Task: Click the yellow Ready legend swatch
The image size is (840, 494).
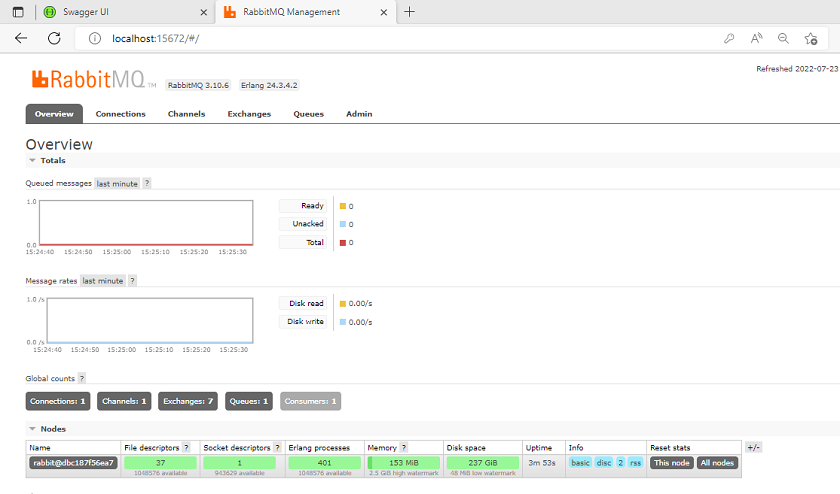Action: click(x=343, y=206)
